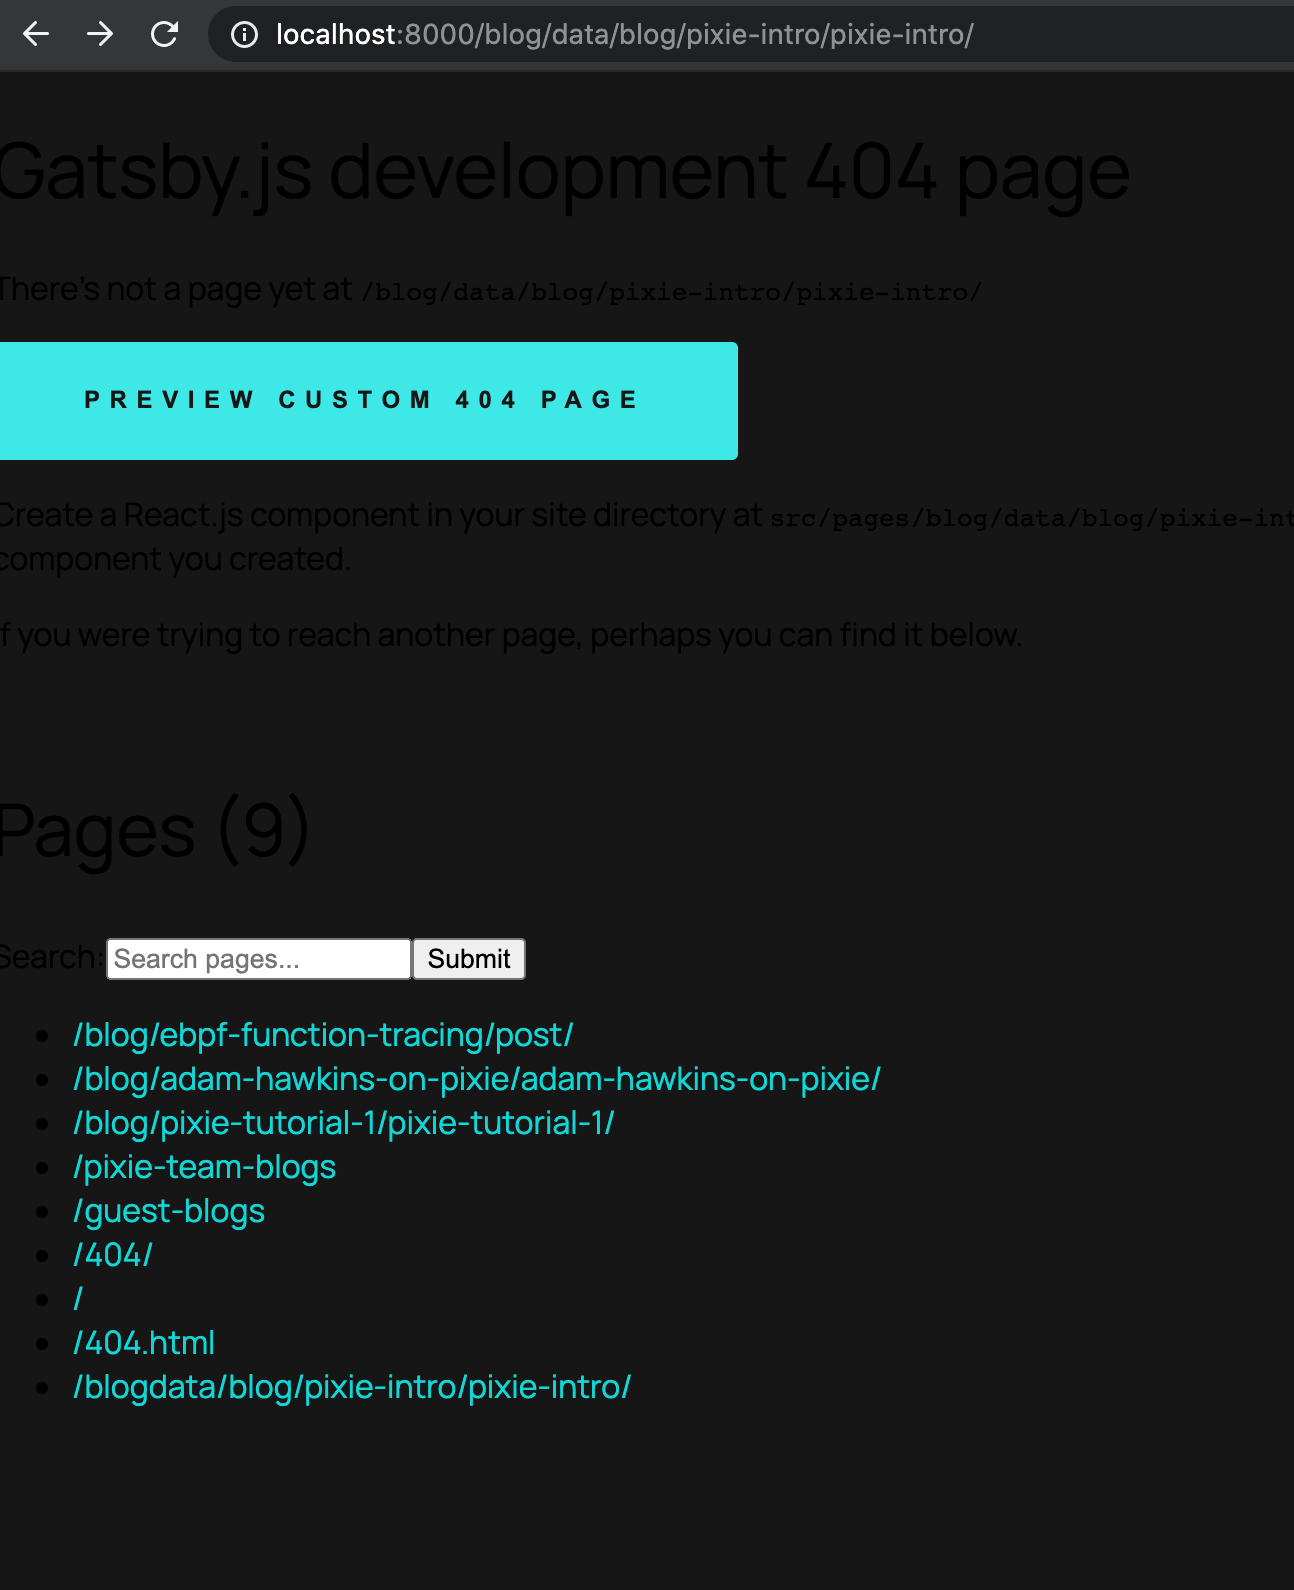
Task: Open the /404.html page link
Action: pyautogui.click(x=144, y=1343)
